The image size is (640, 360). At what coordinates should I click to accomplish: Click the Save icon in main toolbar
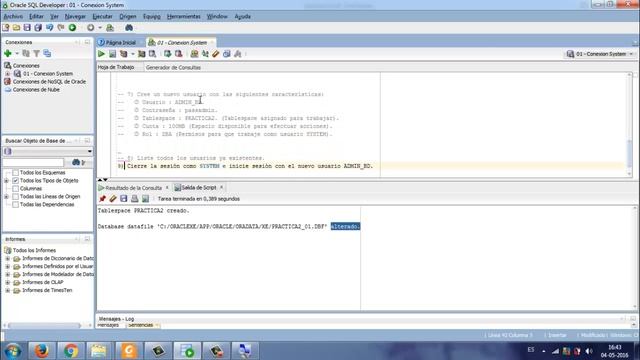[x=27, y=28]
